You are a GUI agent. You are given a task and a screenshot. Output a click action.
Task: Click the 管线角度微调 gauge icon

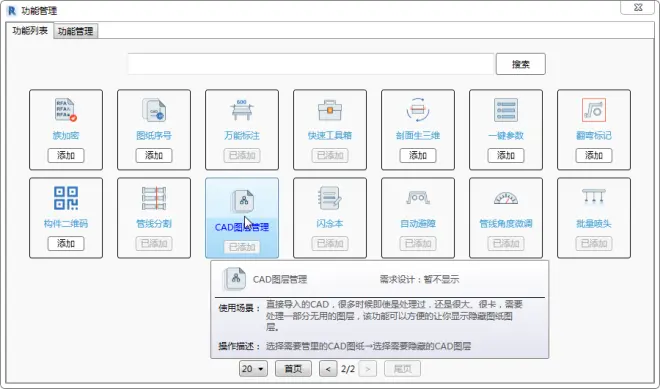(x=506, y=198)
